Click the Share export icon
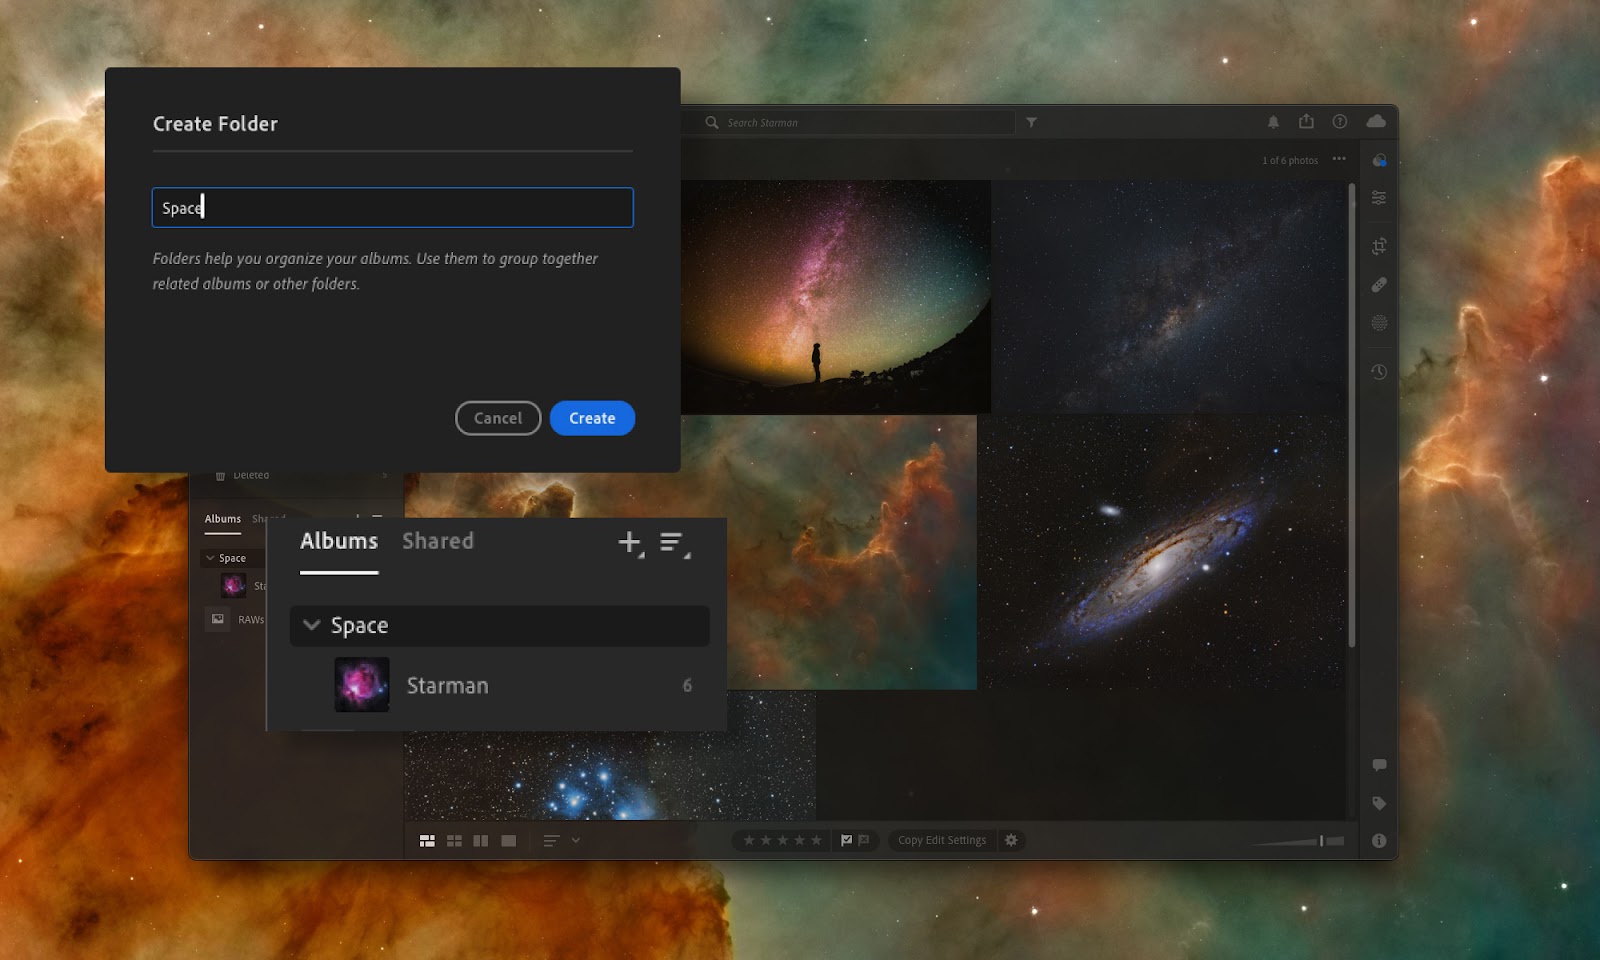Image resolution: width=1600 pixels, height=960 pixels. [x=1306, y=121]
